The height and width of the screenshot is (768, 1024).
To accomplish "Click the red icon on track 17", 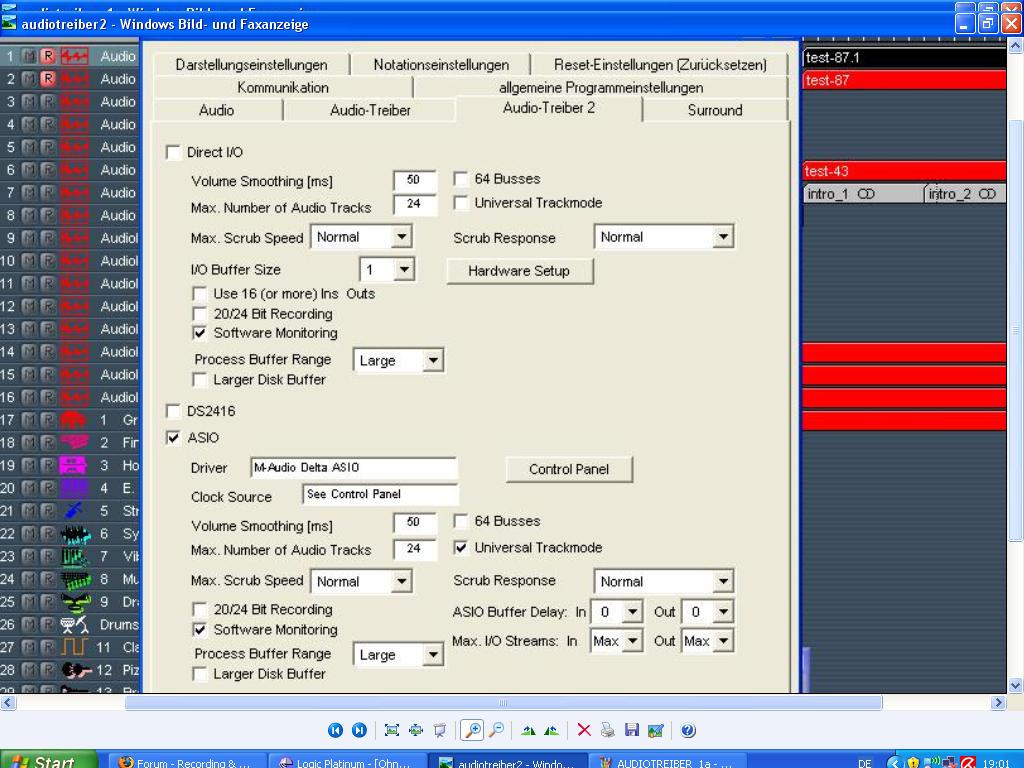I will tap(74, 420).
